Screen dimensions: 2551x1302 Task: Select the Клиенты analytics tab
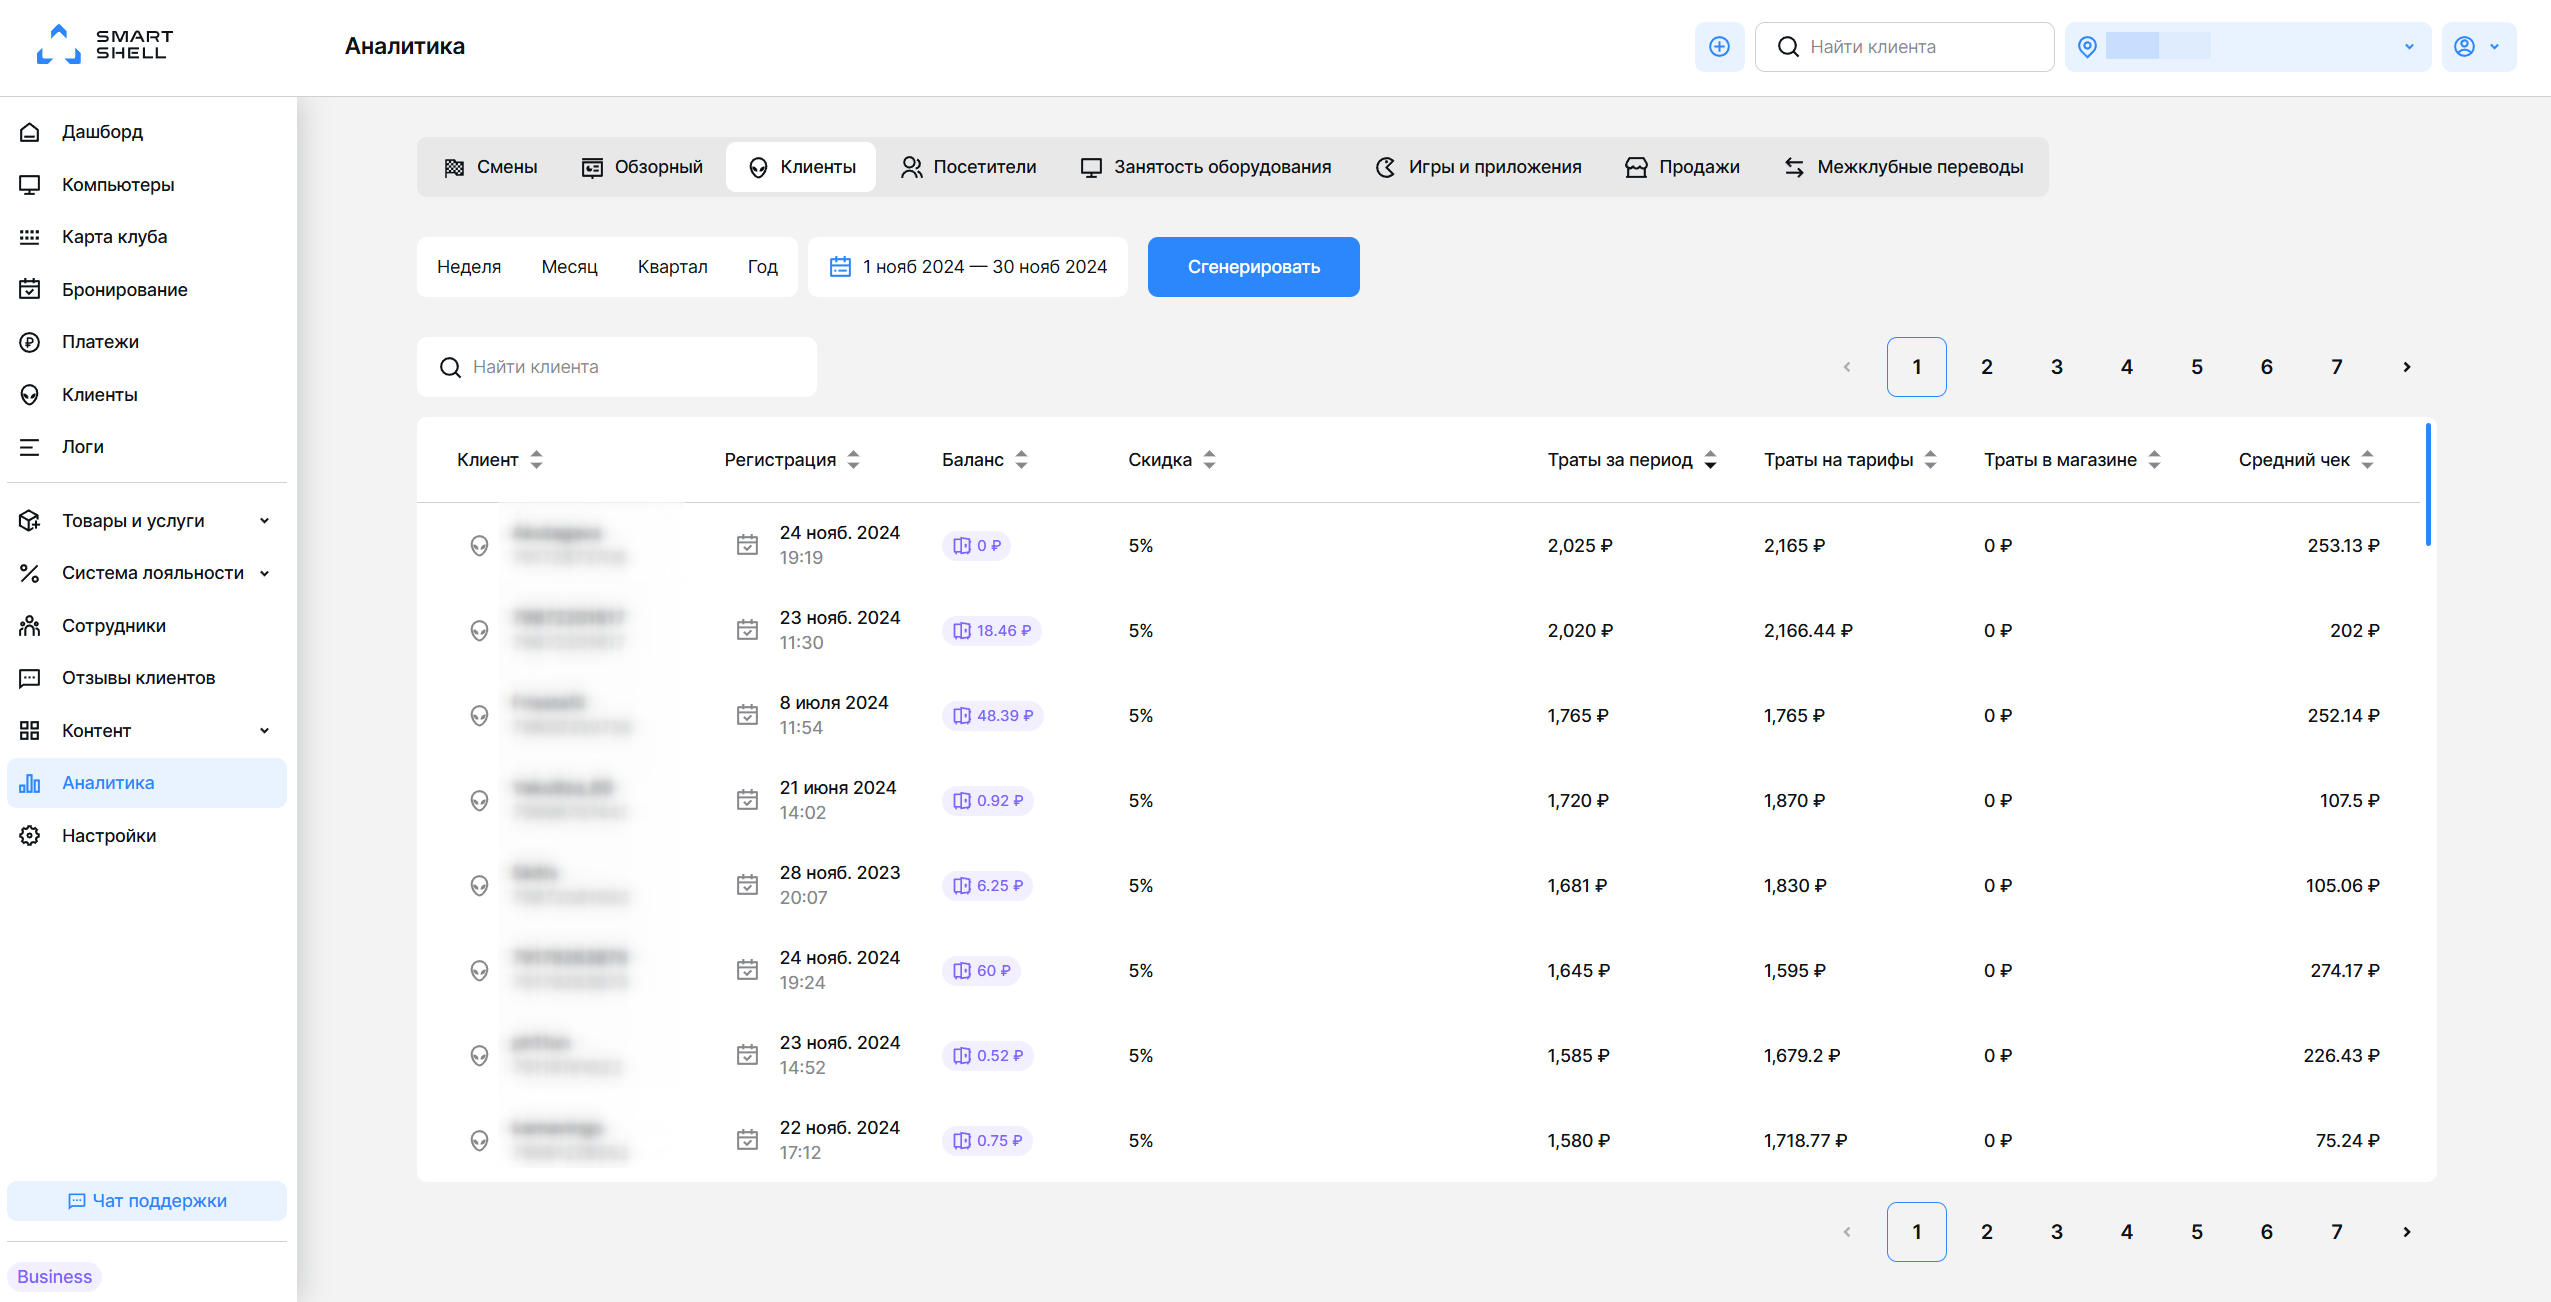coord(801,167)
